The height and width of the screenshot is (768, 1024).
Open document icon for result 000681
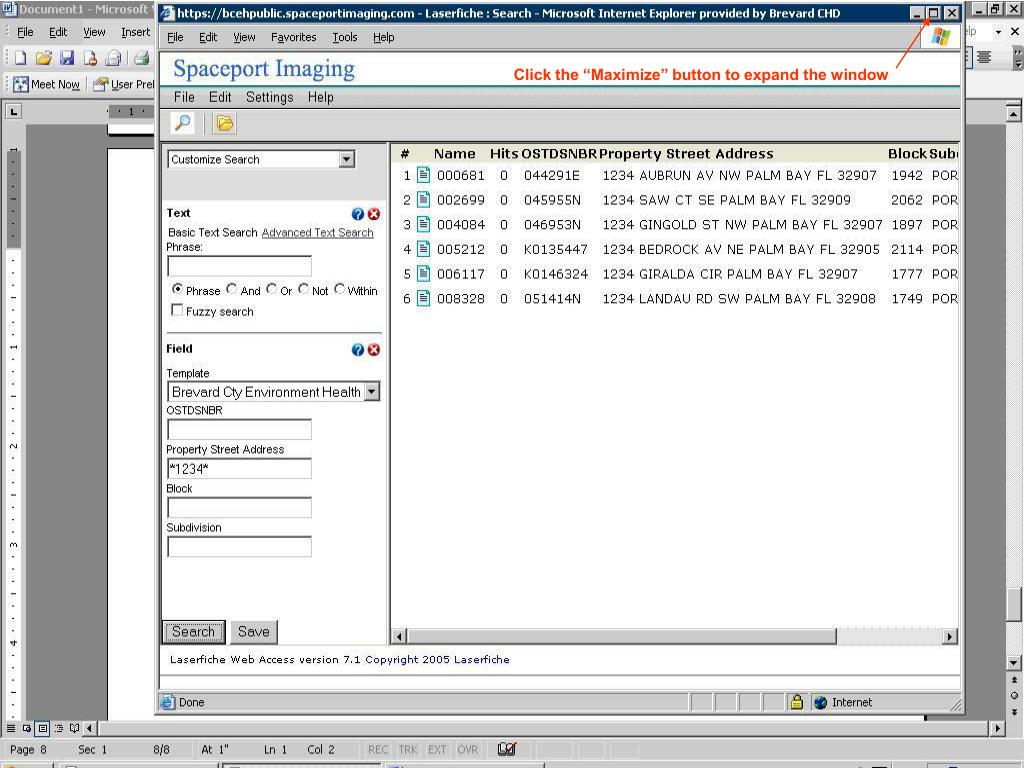[x=423, y=175]
